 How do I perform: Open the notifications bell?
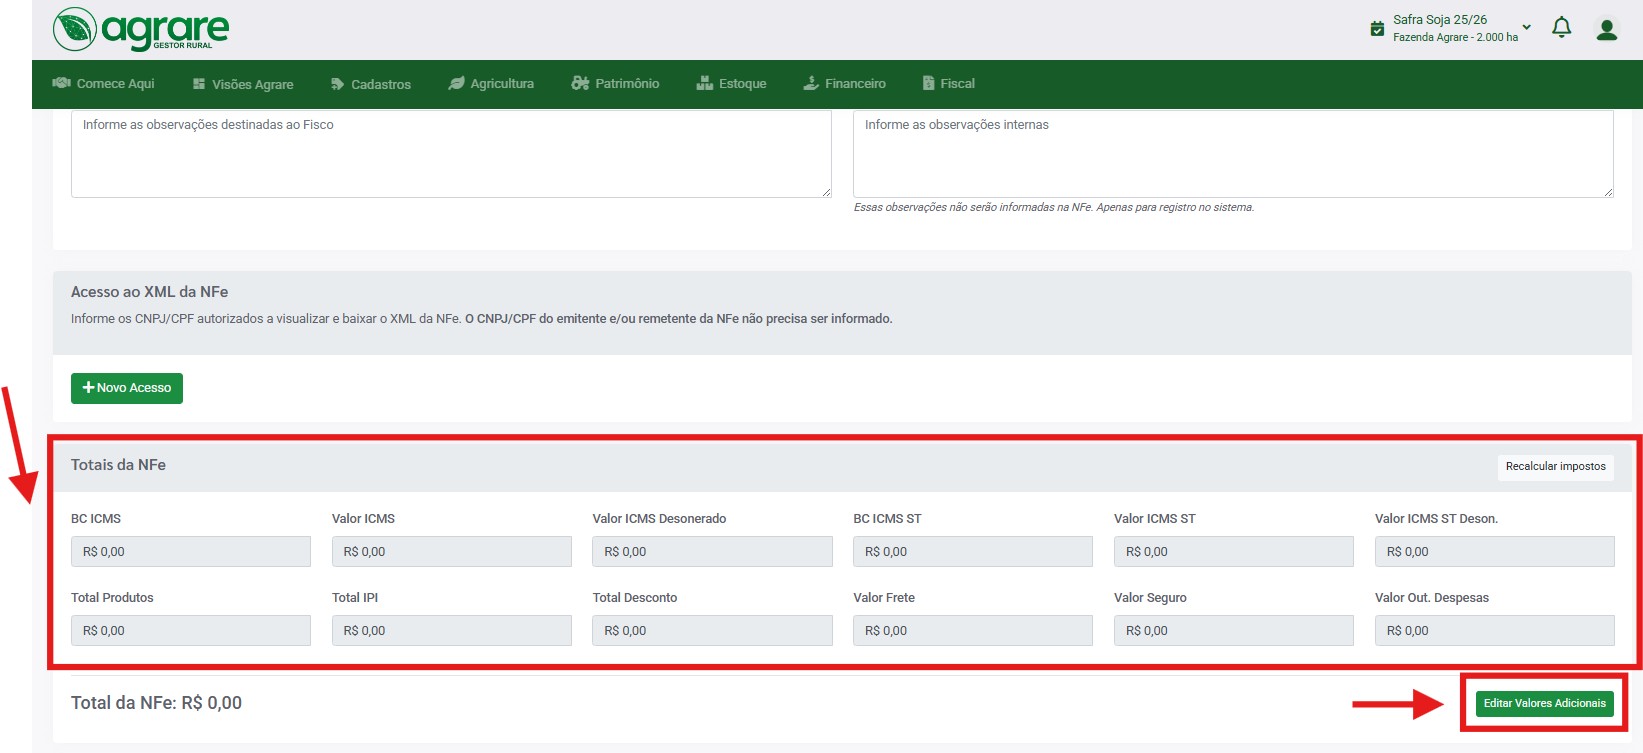pyautogui.click(x=1561, y=28)
